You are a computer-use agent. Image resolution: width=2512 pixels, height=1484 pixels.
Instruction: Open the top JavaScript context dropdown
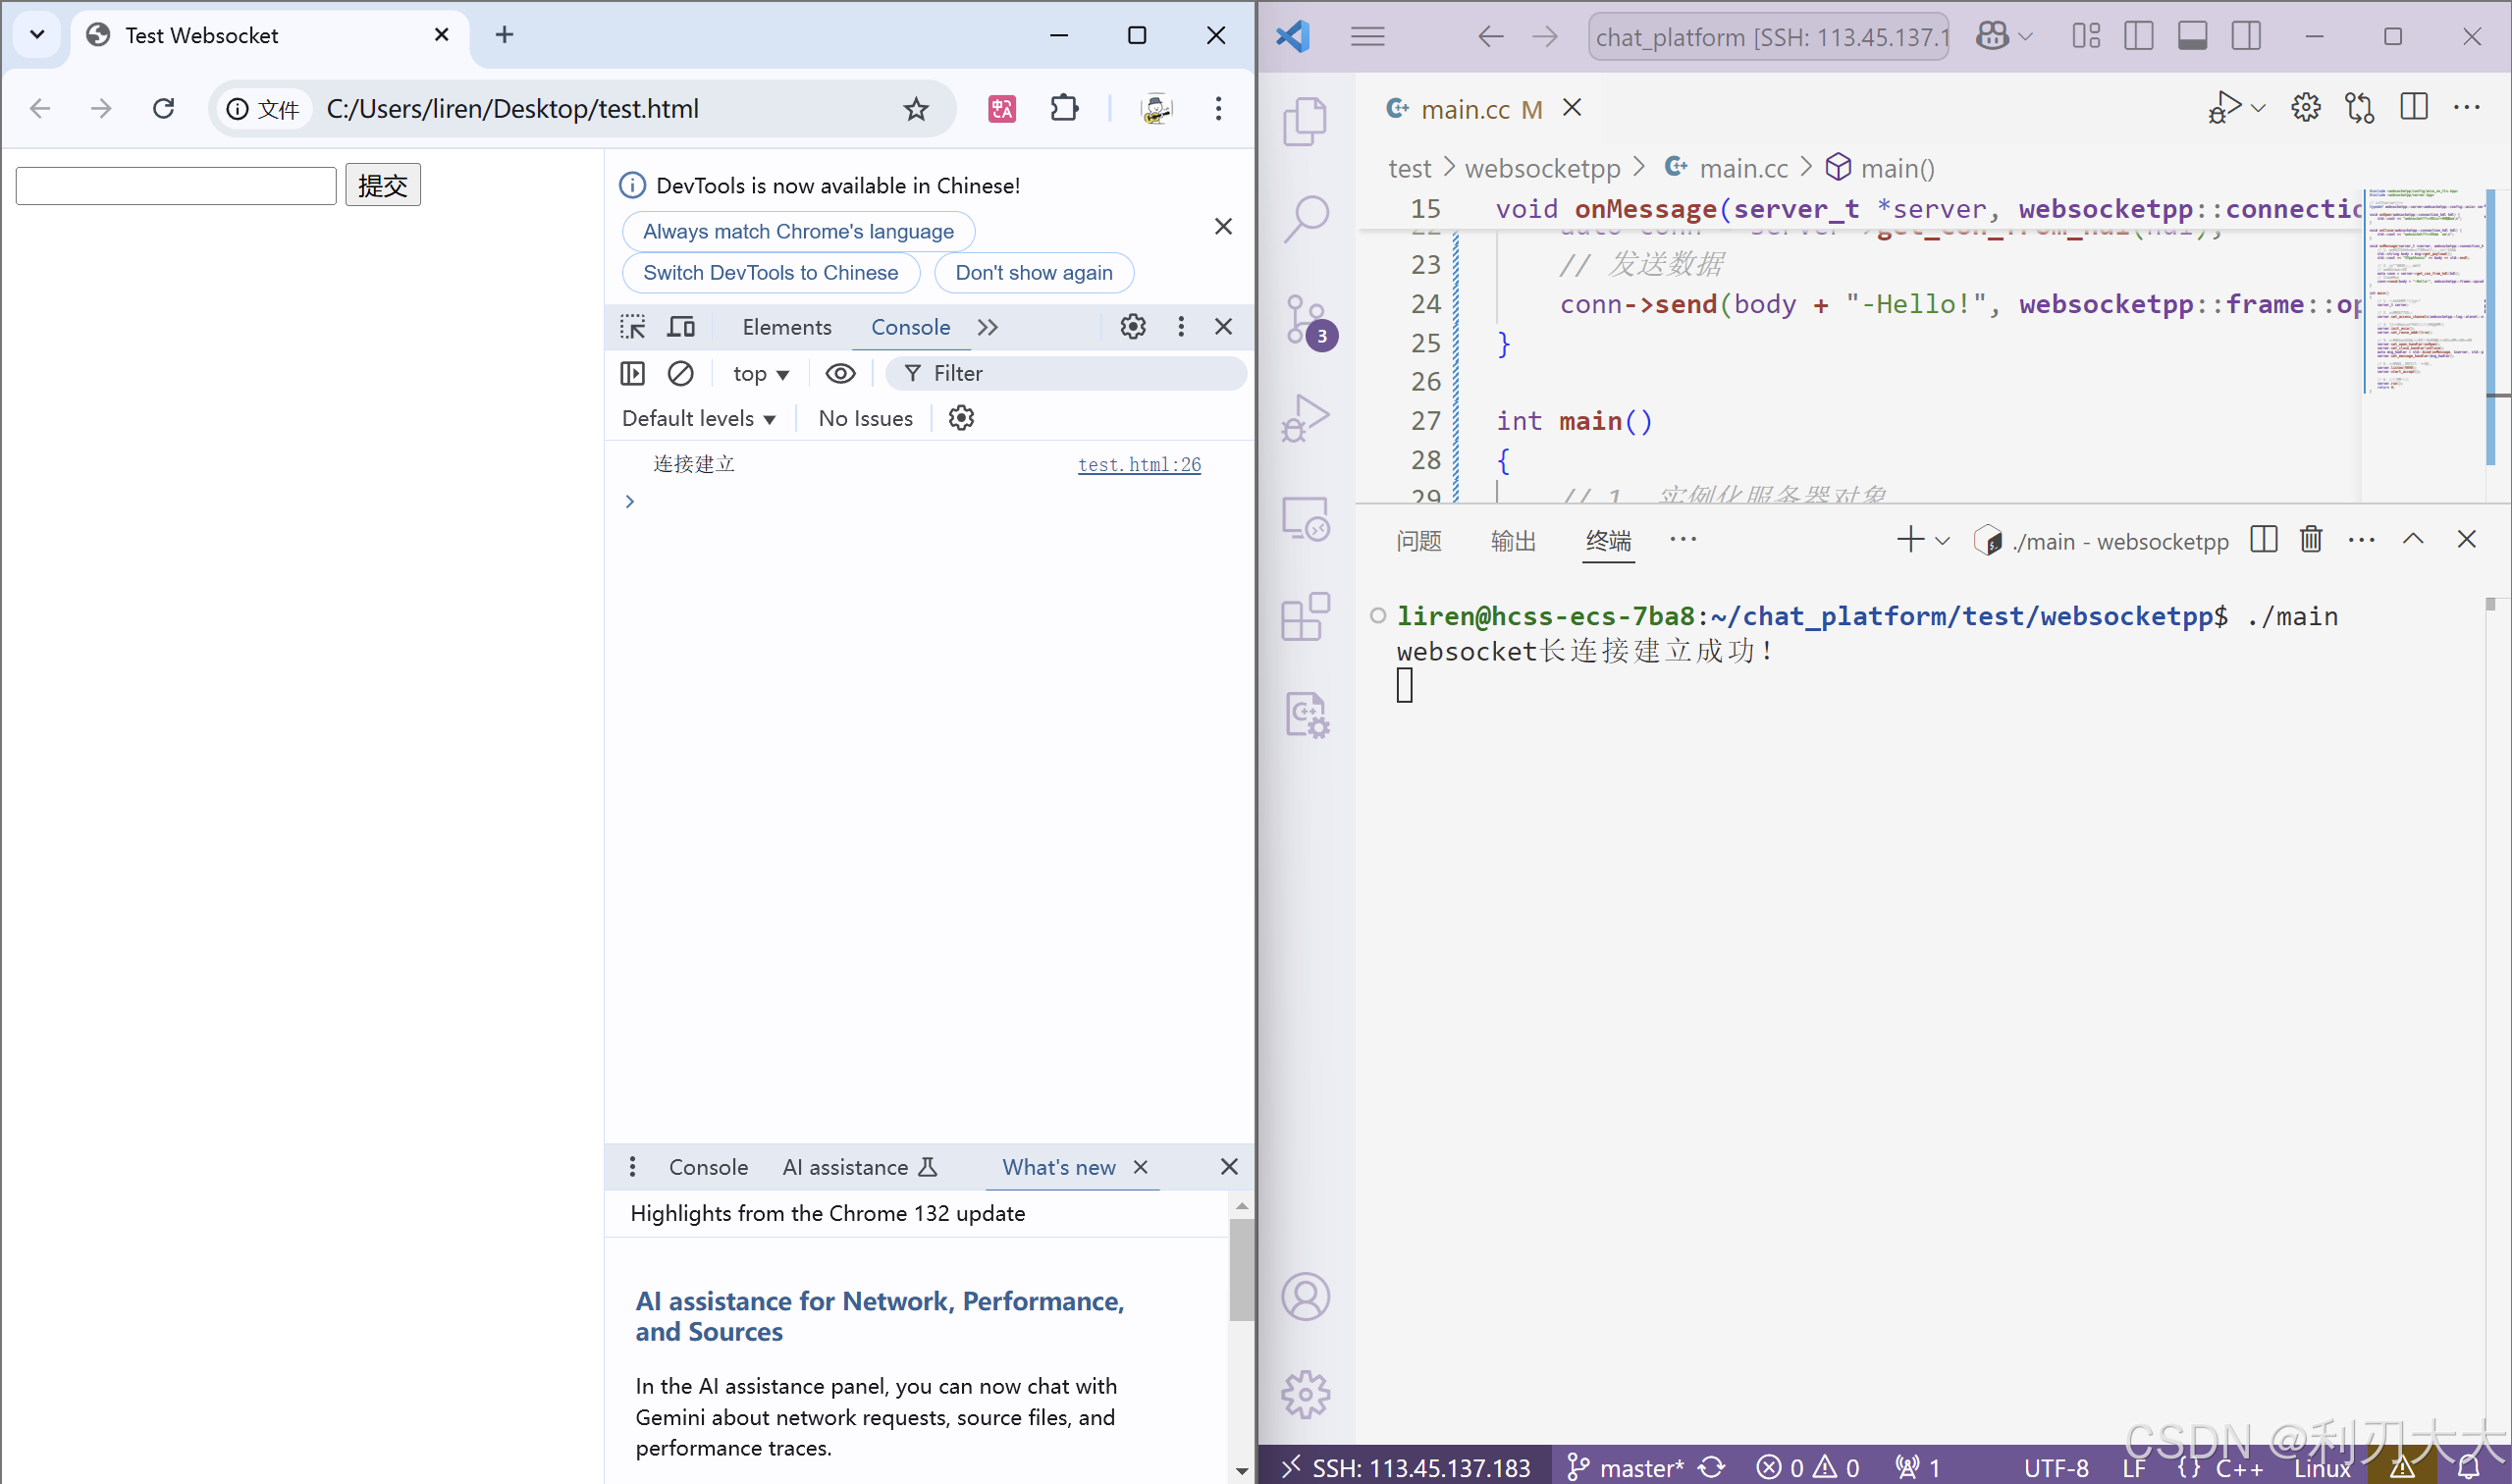pyautogui.click(x=760, y=374)
